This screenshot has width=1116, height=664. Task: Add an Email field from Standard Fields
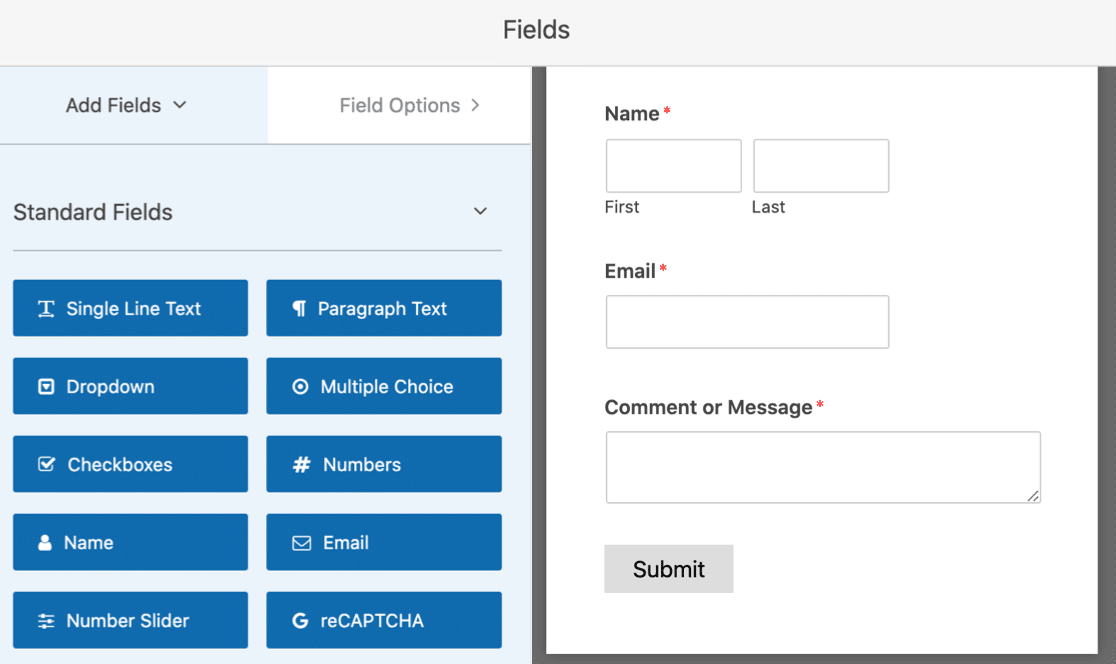[x=384, y=542]
